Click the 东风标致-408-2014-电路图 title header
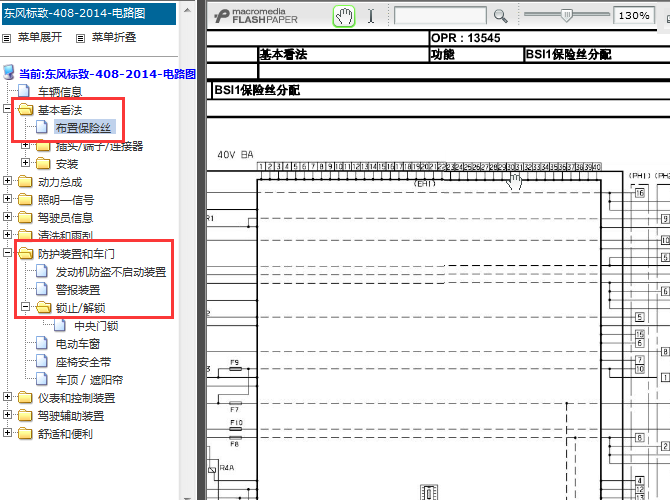 [88, 14]
